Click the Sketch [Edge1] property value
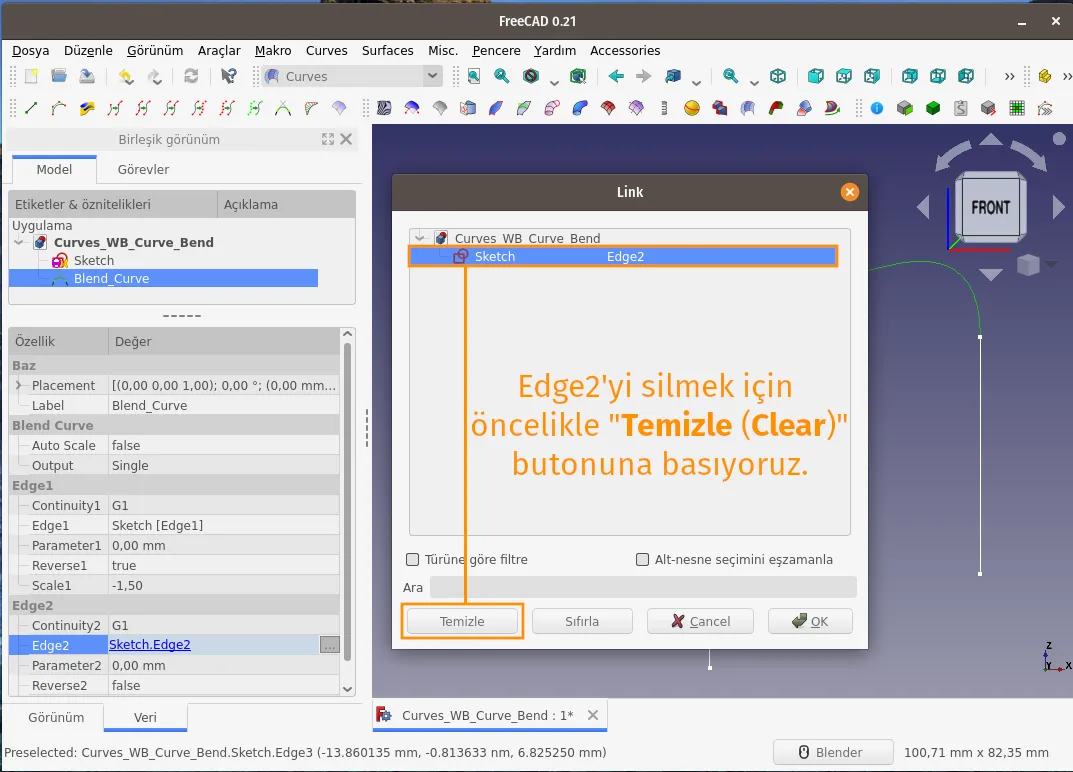Screen dimensions: 1073x772 pyautogui.click(x=157, y=526)
